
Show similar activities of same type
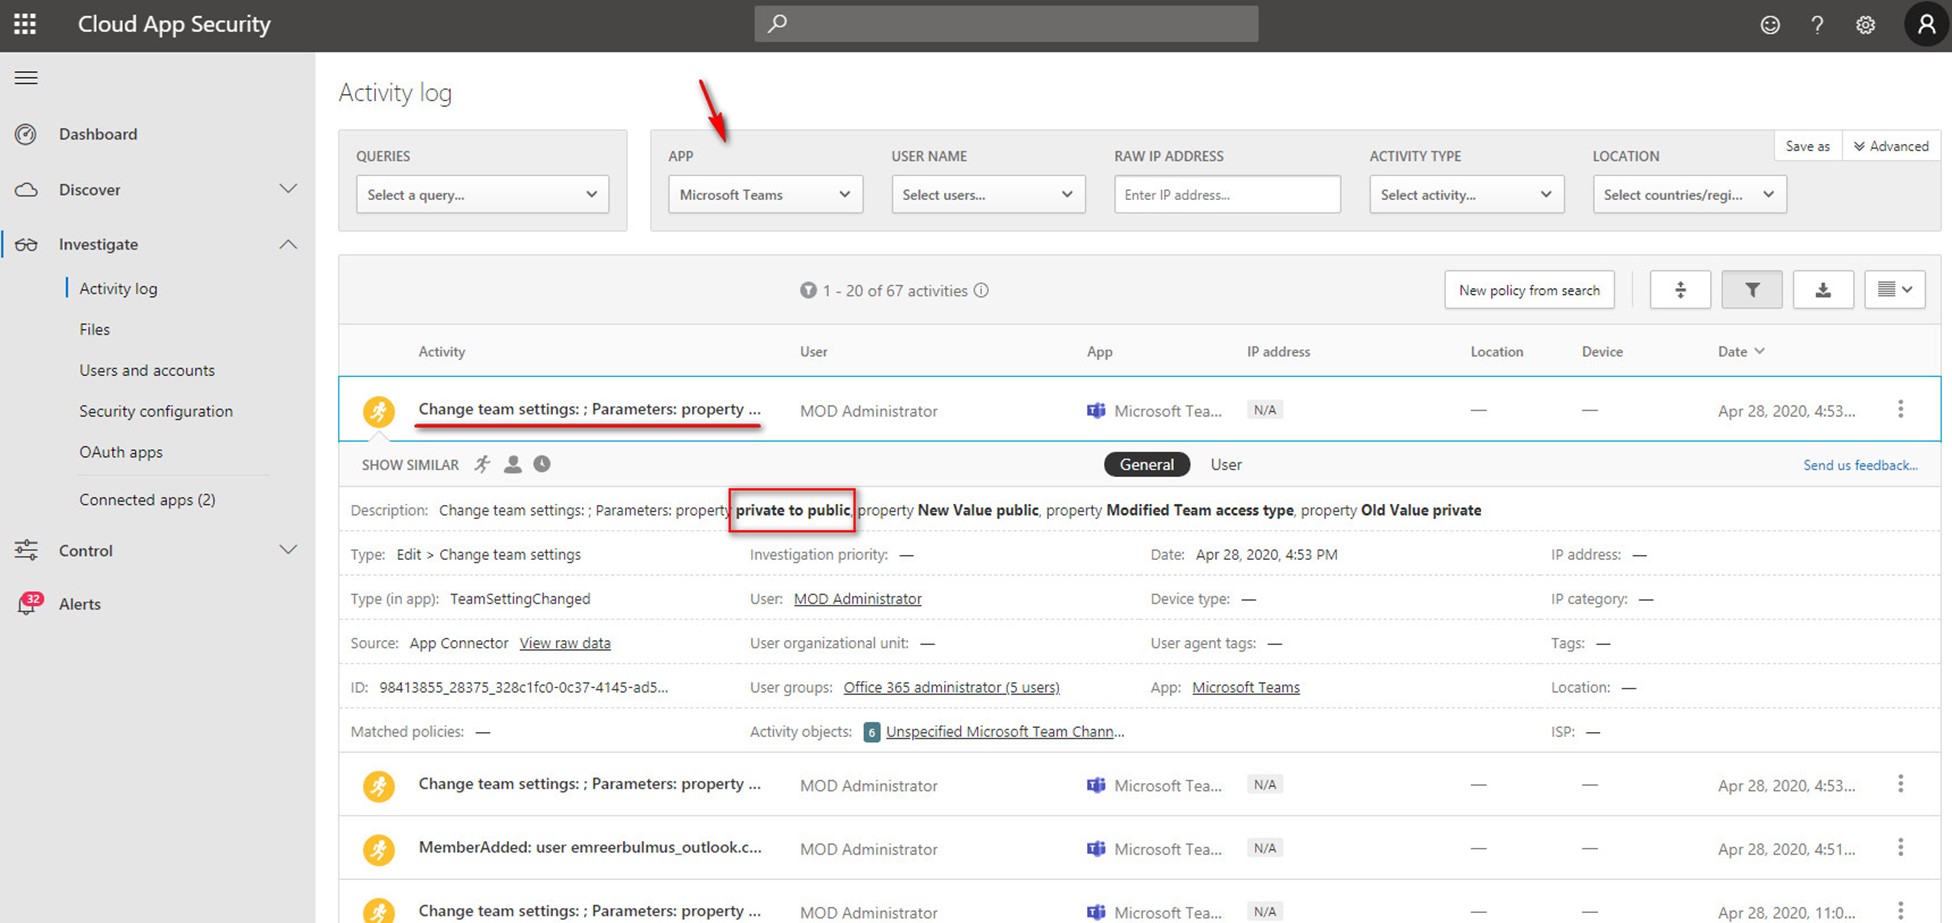click(x=483, y=464)
